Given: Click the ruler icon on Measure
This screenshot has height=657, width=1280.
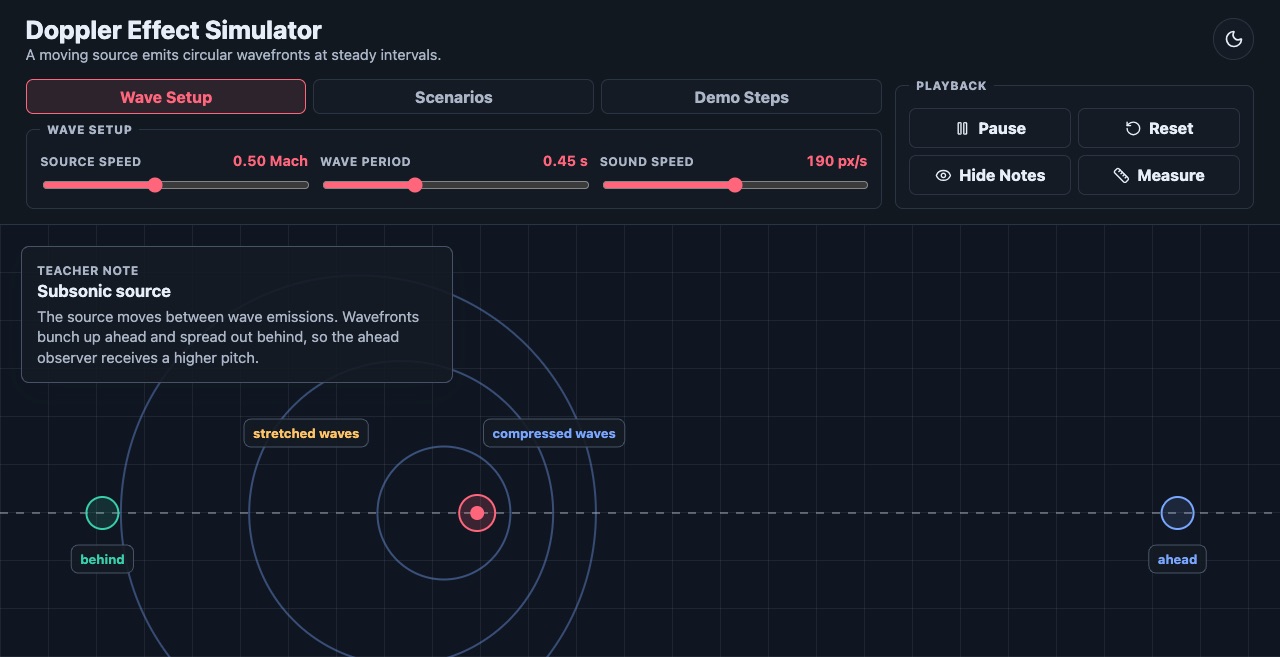Looking at the screenshot, I should (x=1121, y=175).
